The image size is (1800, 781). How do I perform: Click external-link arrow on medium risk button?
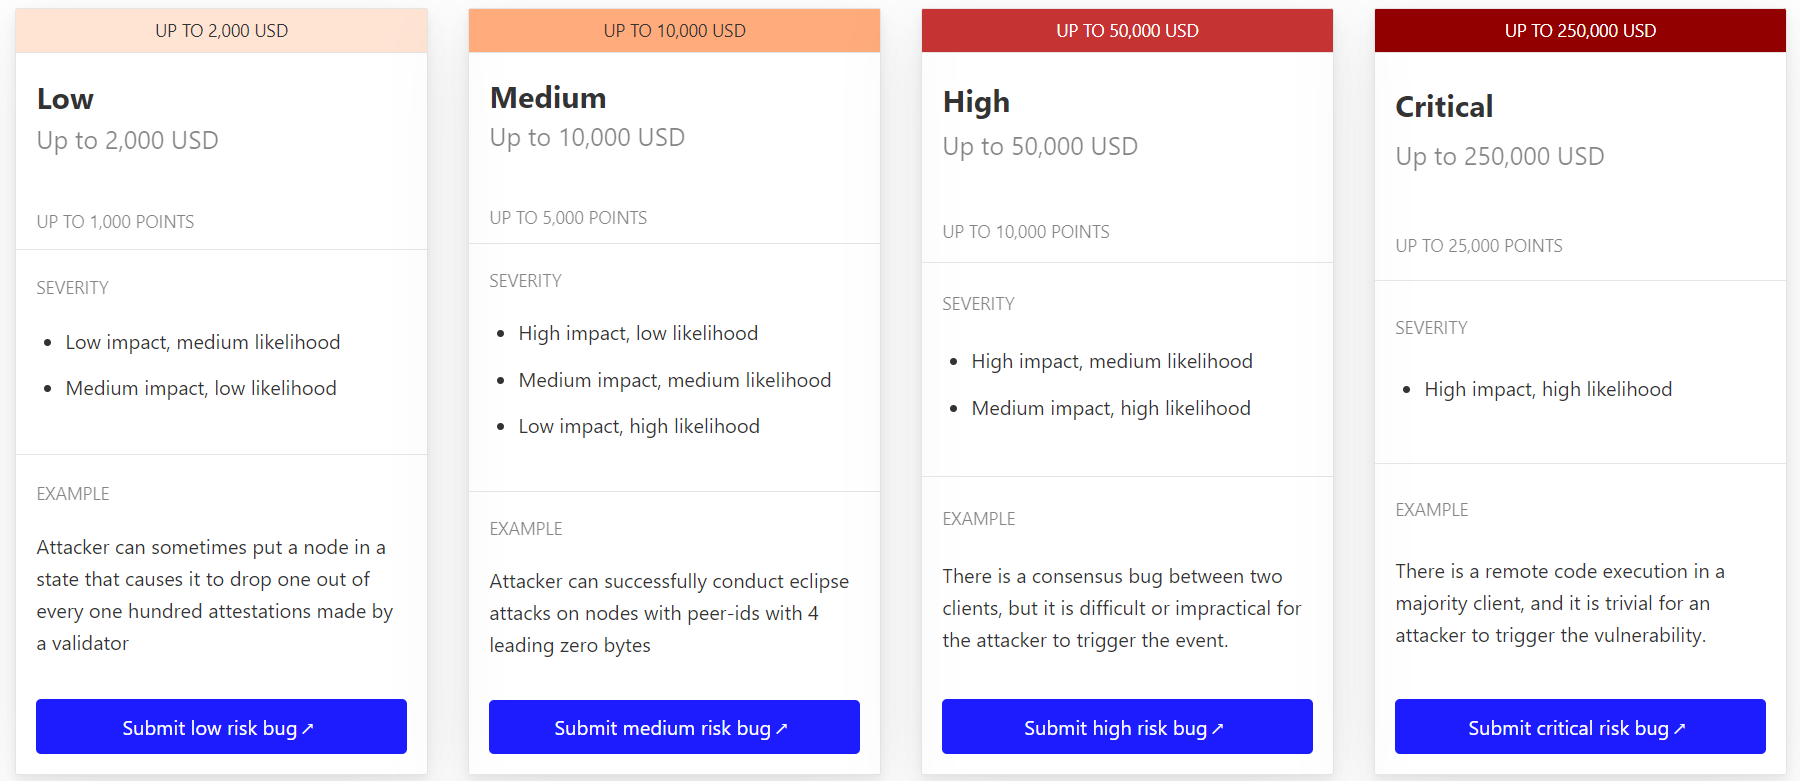782,729
